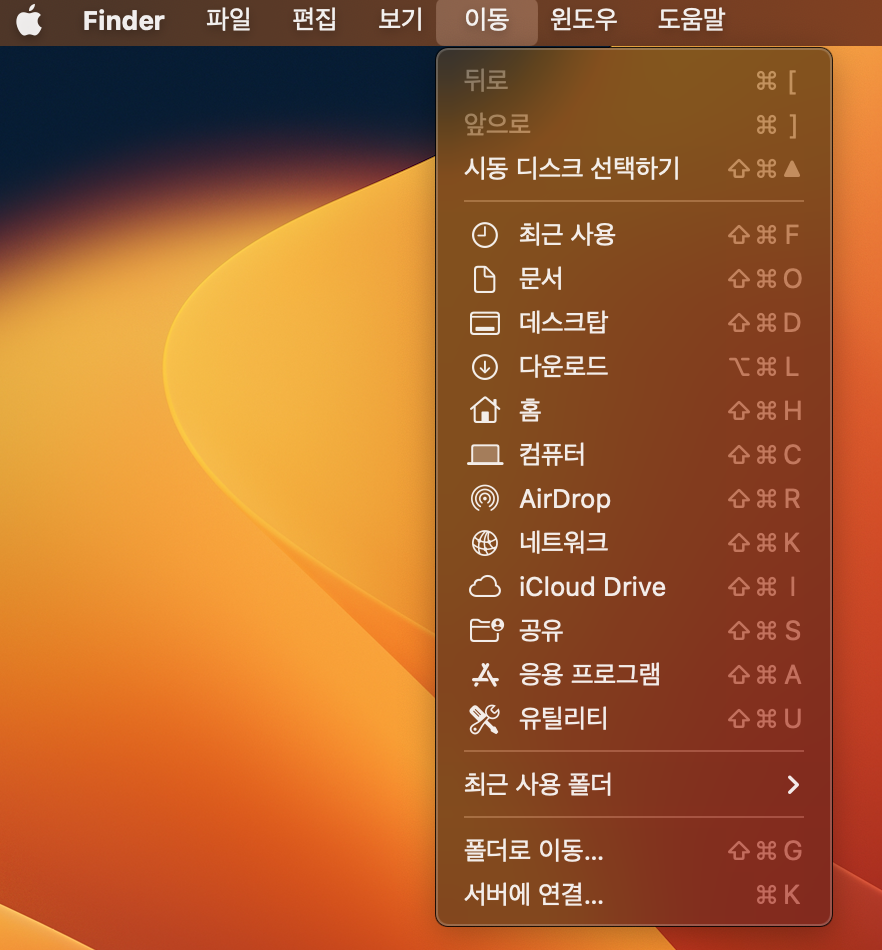Click the 유틸리티 wrench icon

click(x=485, y=719)
